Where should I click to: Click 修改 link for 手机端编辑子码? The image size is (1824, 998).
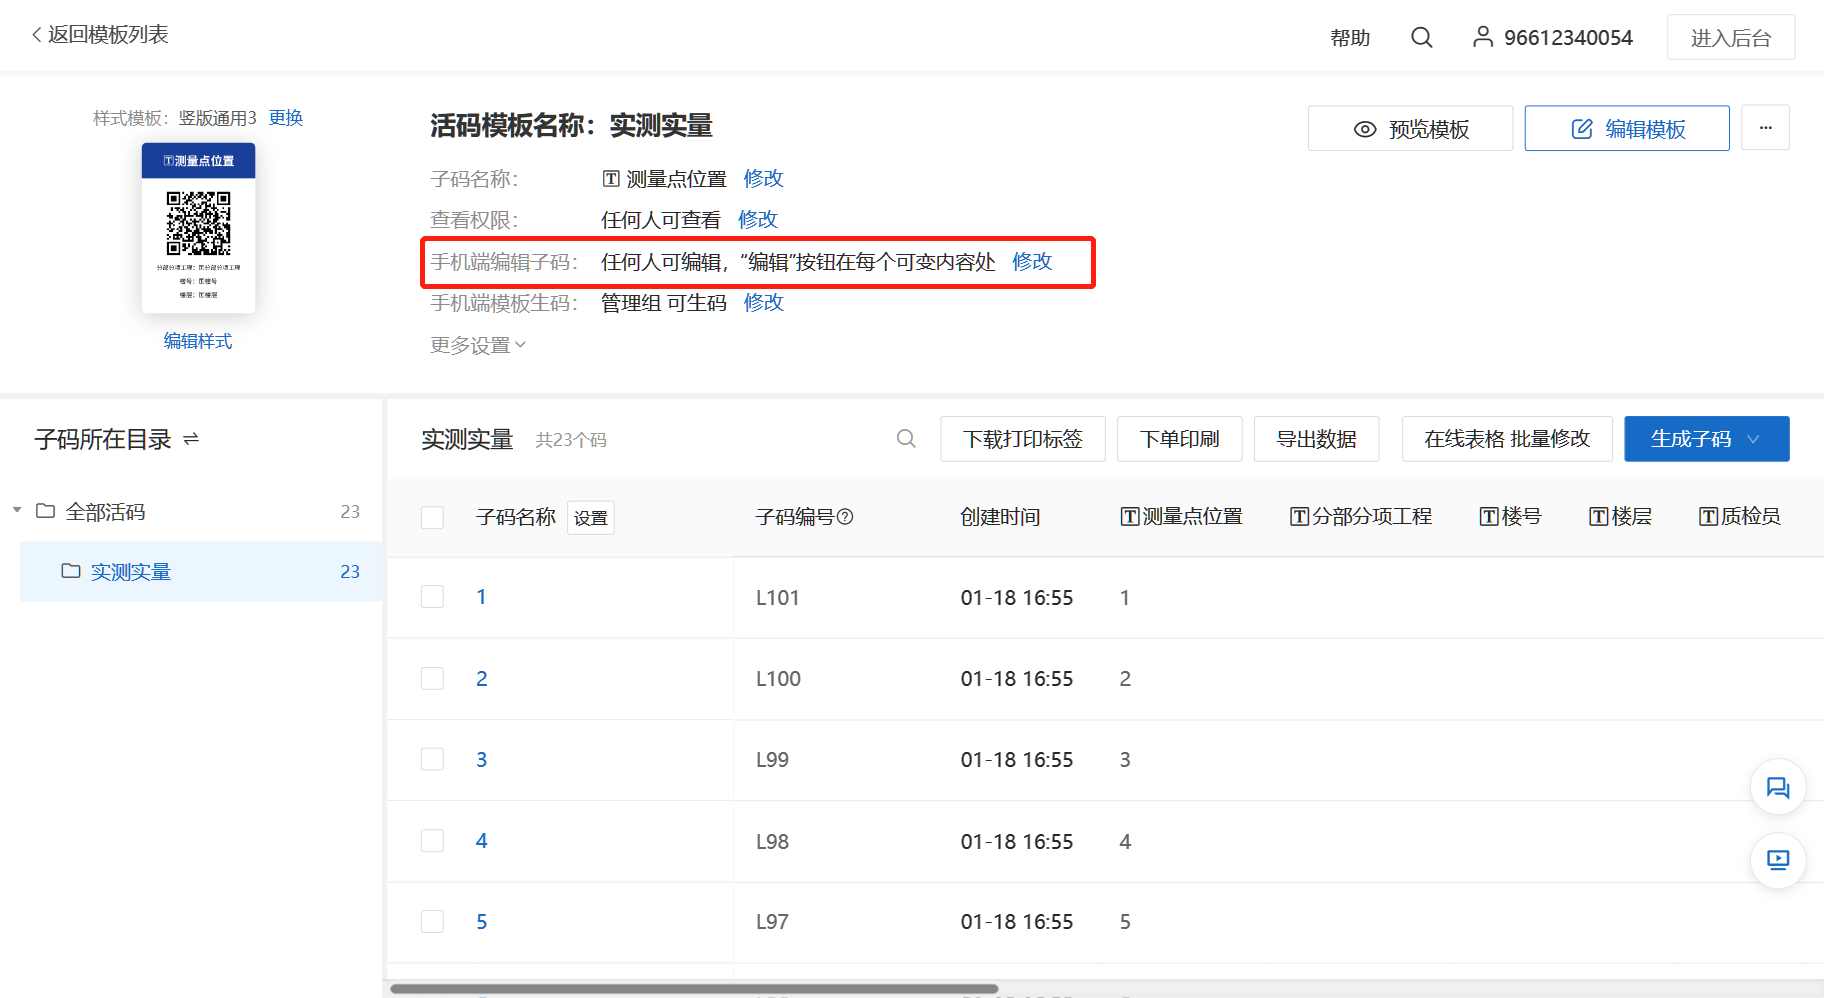(x=1031, y=262)
